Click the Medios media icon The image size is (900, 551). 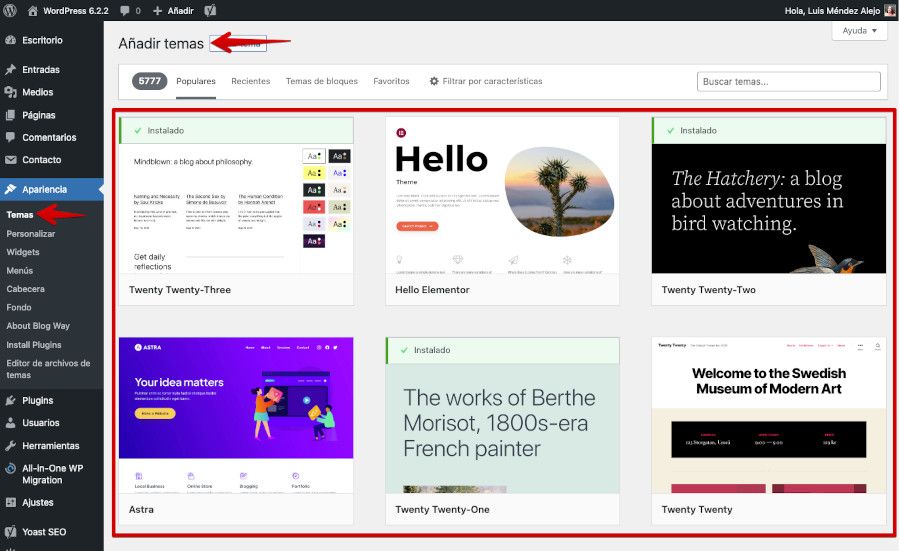(10, 92)
